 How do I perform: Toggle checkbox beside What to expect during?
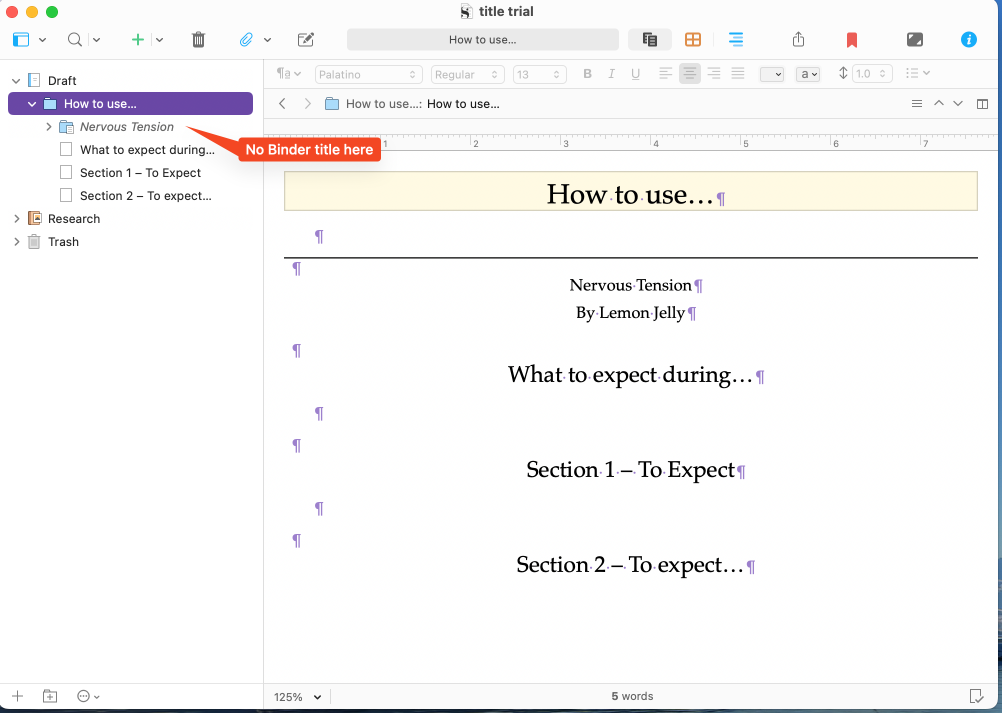[x=66, y=150]
